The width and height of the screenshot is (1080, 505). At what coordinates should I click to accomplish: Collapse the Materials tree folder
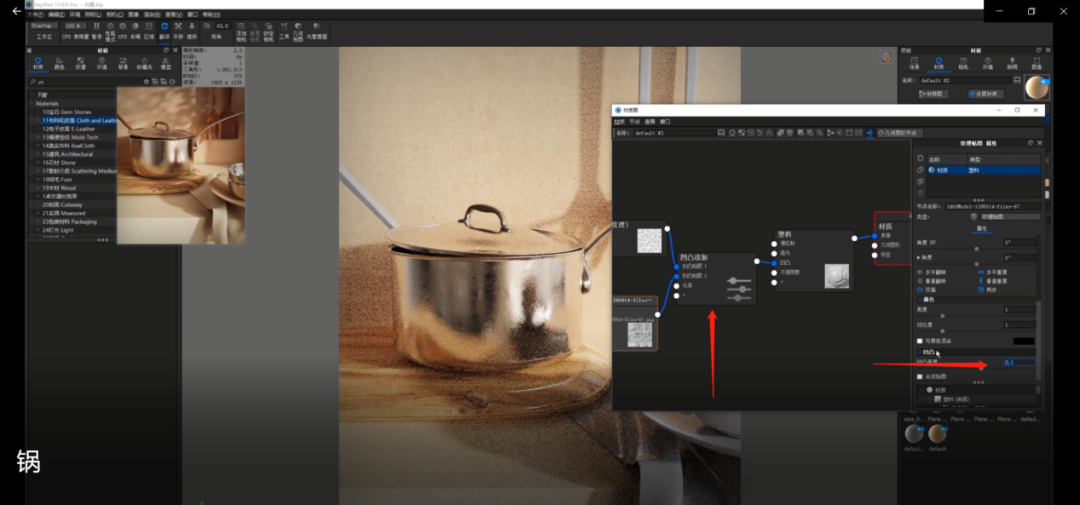(32, 103)
